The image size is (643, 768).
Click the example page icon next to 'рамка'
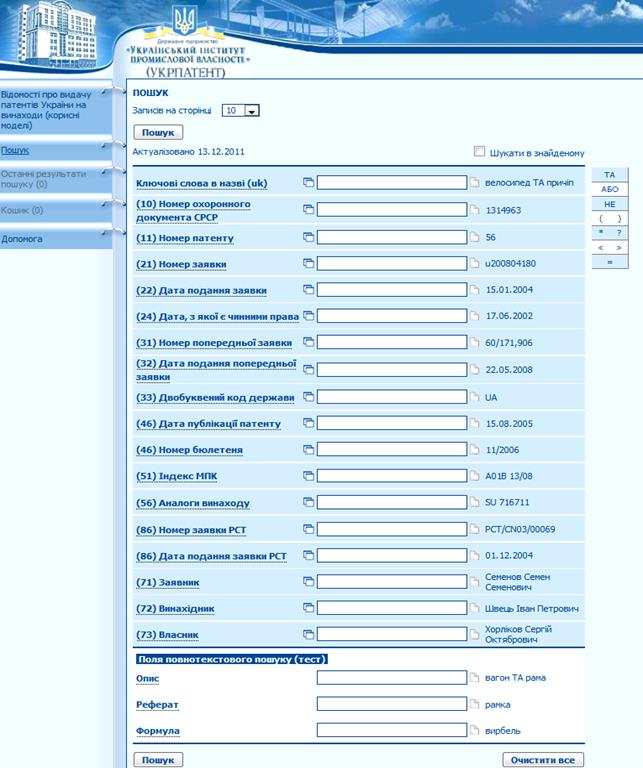[475, 704]
